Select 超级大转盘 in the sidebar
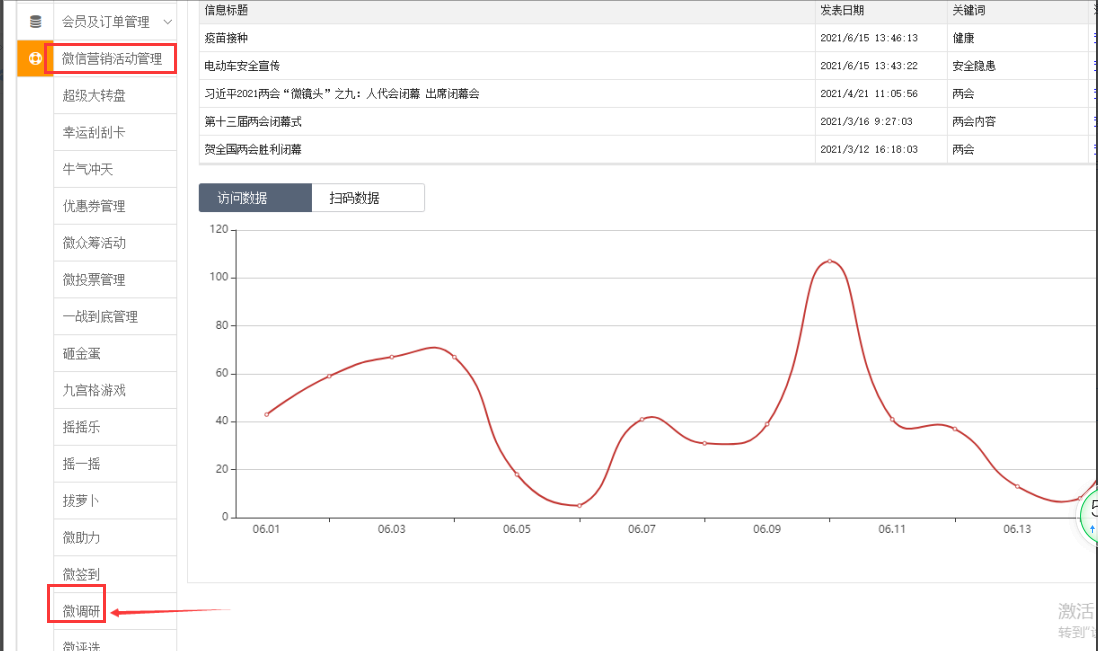This screenshot has height=651, width=1098. point(94,96)
